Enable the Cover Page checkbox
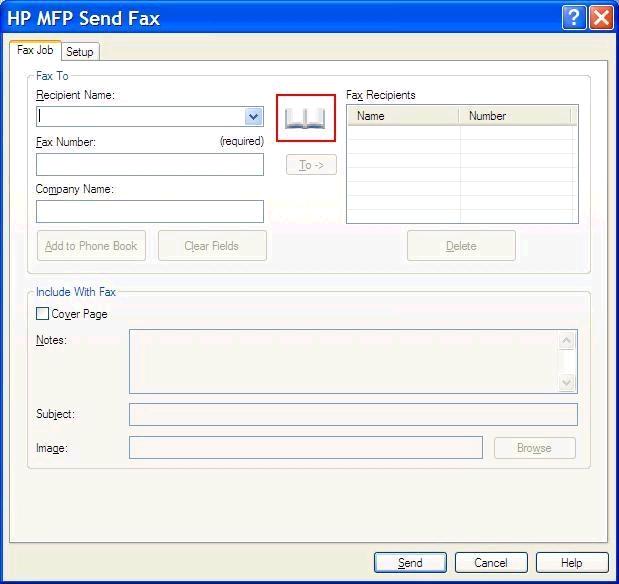The height and width of the screenshot is (584, 619). [42, 314]
